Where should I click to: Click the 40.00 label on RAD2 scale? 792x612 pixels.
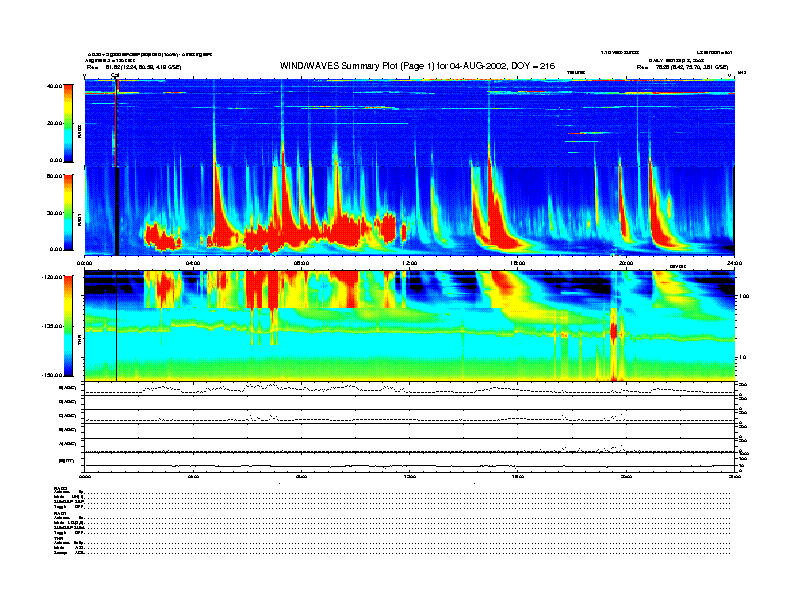coord(54,86)
